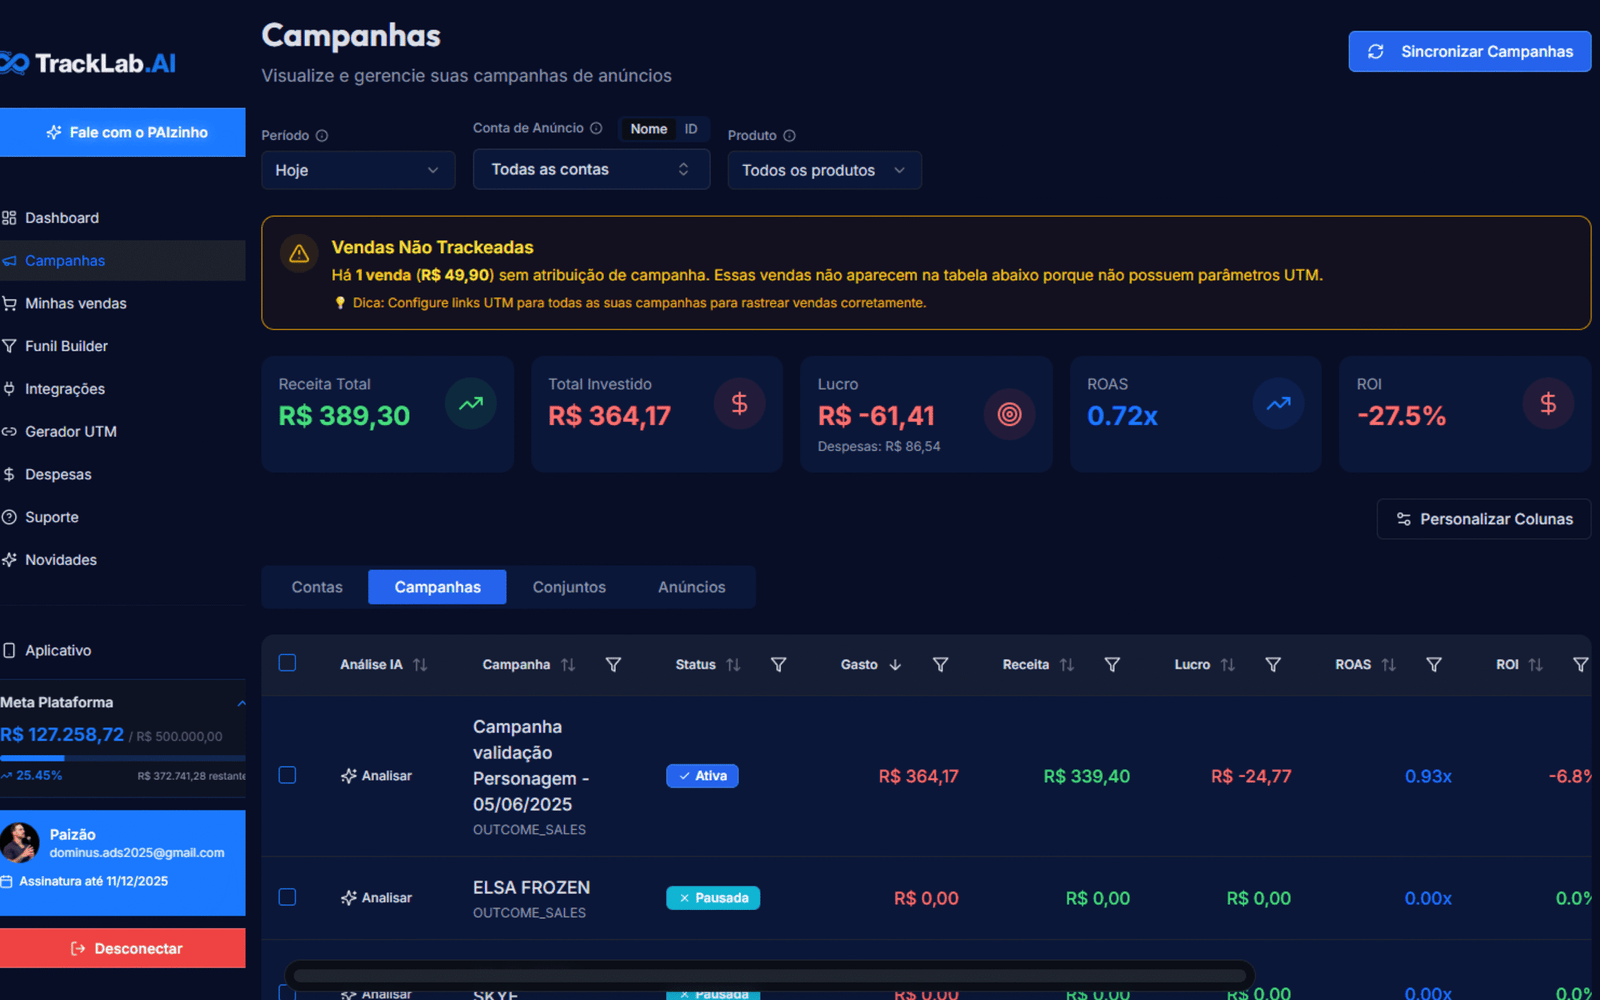Screen dimensions: 1600x1000
Task: Click info icon next to Conta de Anúncio
Action: pos(596,128)
